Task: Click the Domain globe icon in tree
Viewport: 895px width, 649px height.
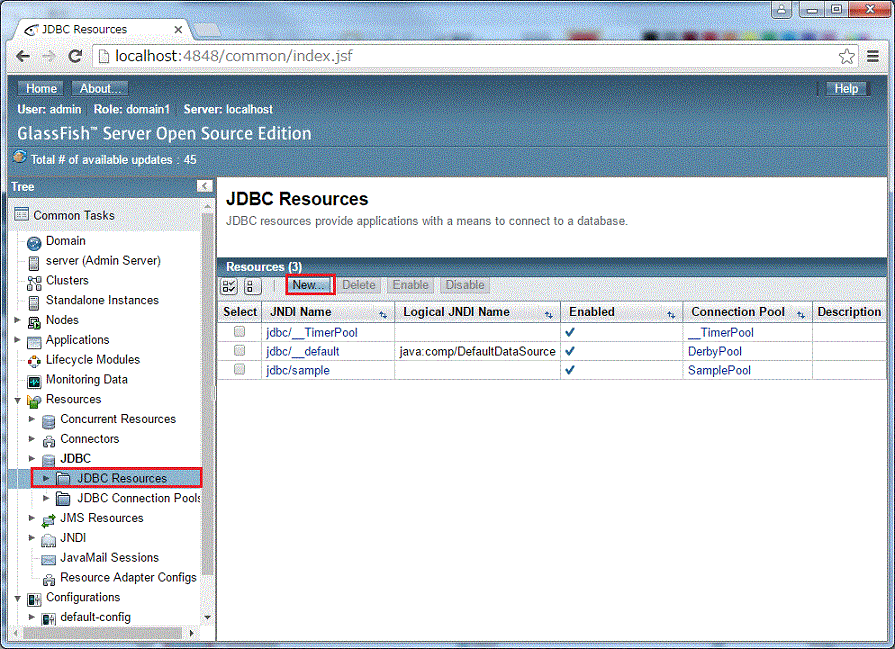Action: [x=34, y=243]
